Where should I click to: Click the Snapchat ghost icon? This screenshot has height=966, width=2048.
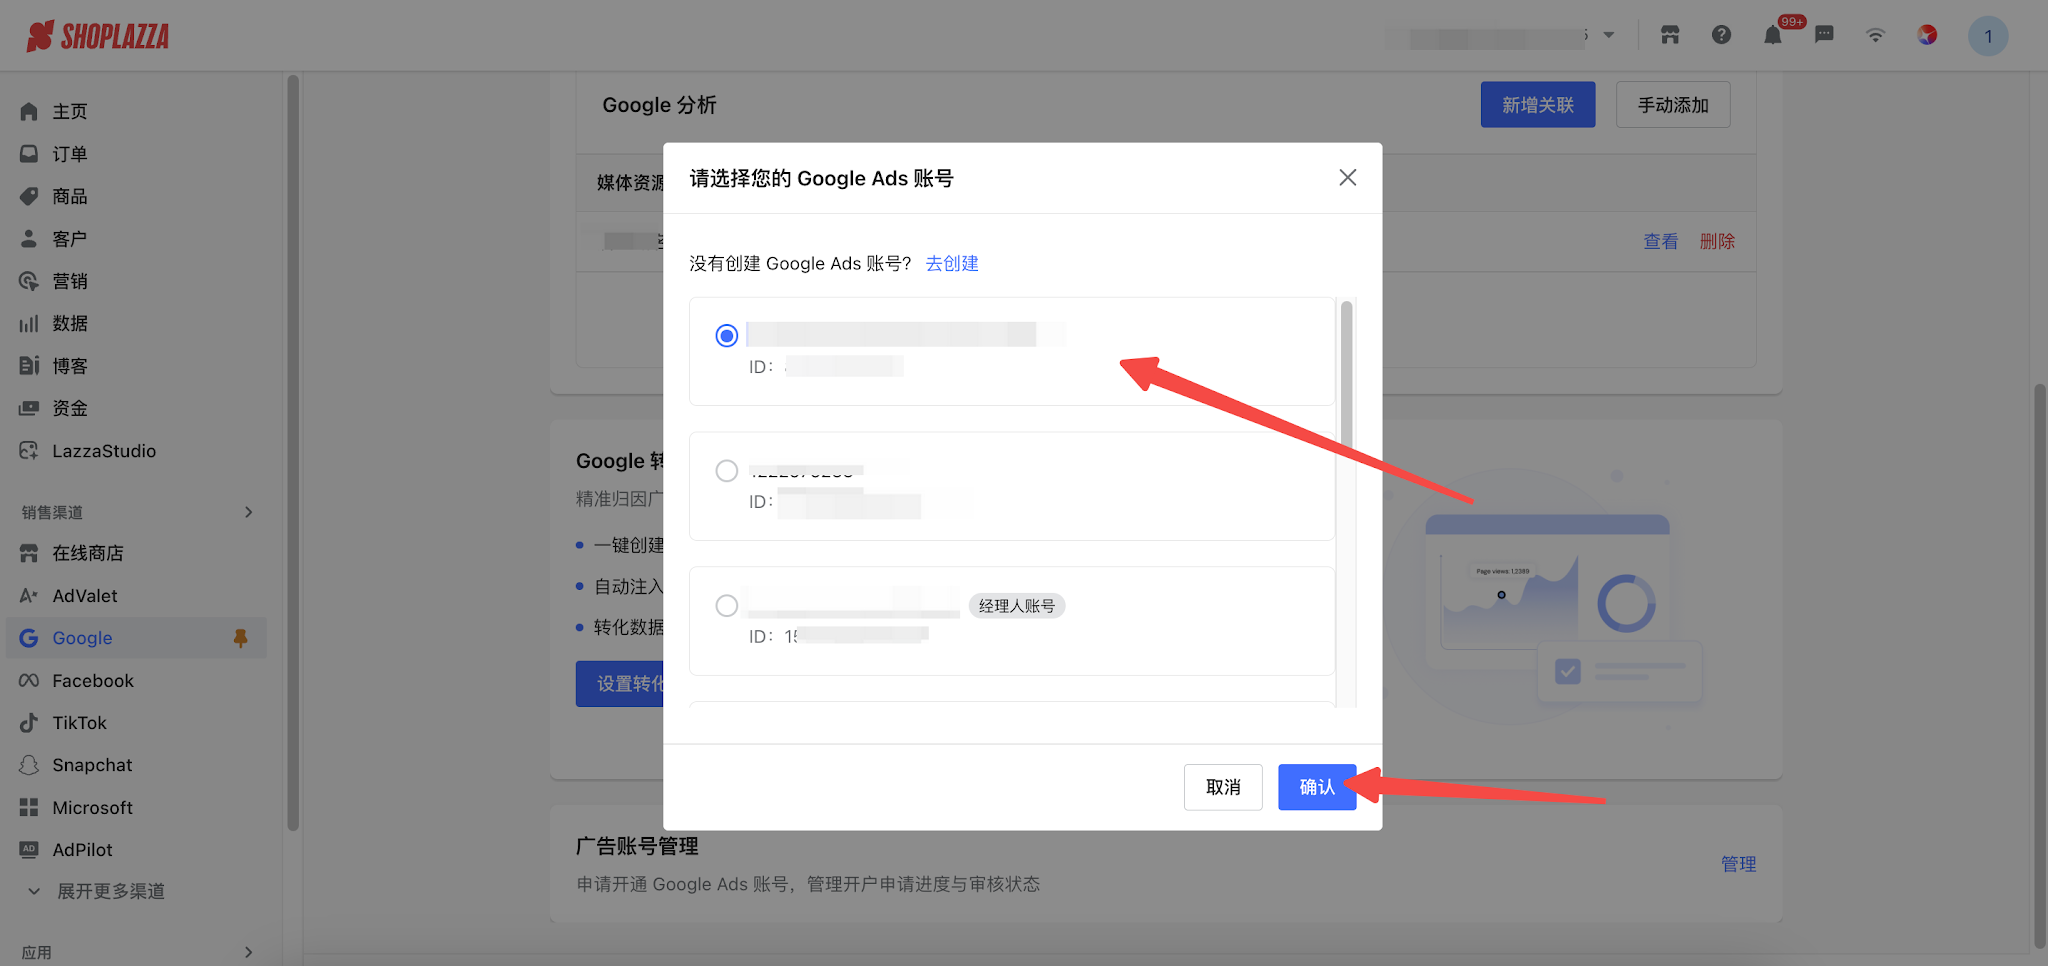point(29,765)
